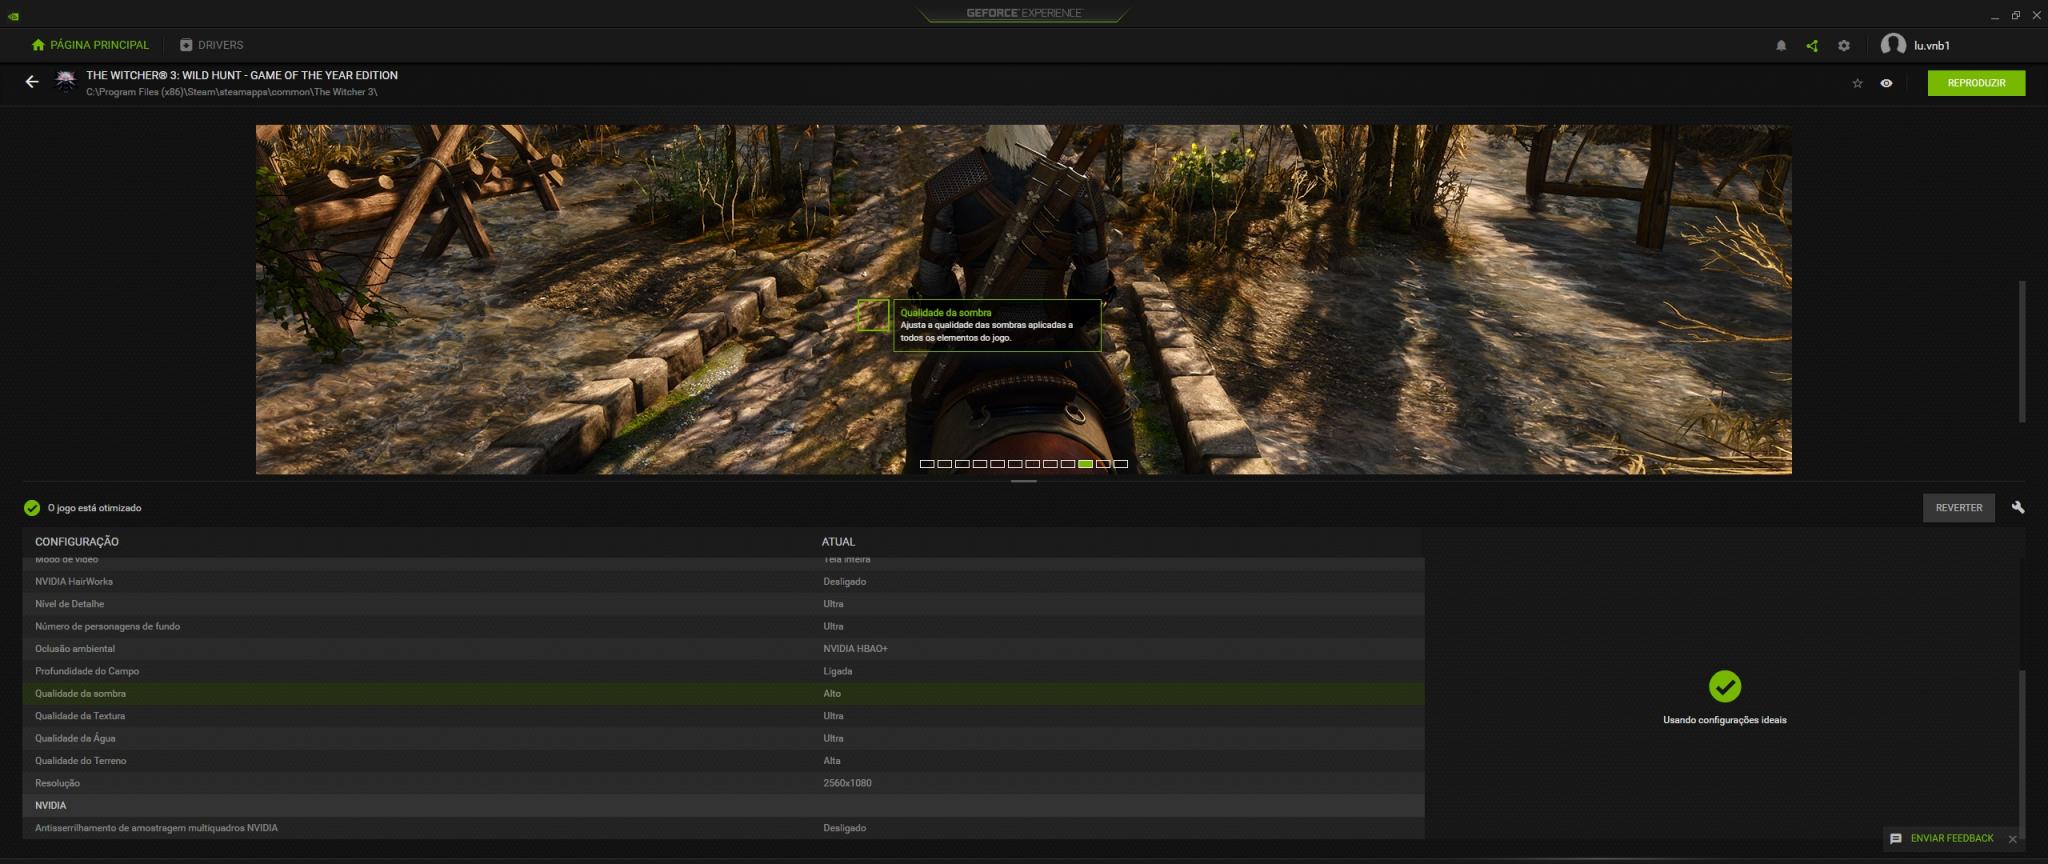Screen dimensions: 2048x864
Task: Click the Configuração column header
Action: click(77, 542)
